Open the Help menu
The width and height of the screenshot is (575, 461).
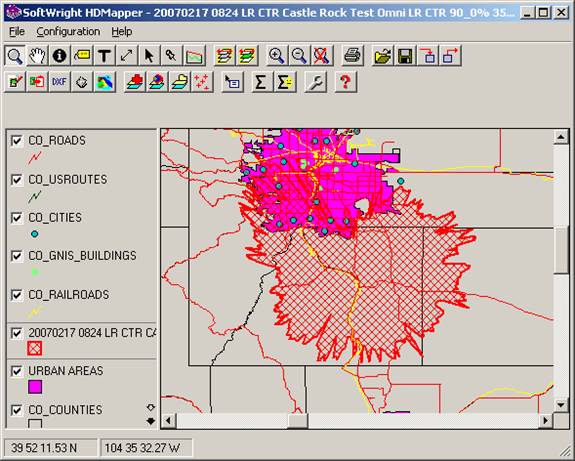click(x=122, y=32)
